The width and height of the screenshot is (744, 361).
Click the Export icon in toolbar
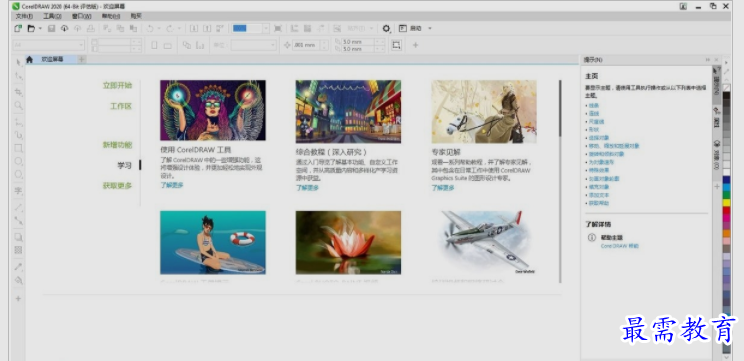pos(207,28)
